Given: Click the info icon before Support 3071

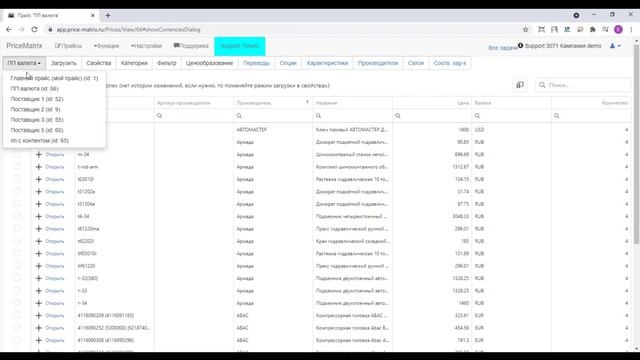Looking at the screenshot, I should click(520, 45).
